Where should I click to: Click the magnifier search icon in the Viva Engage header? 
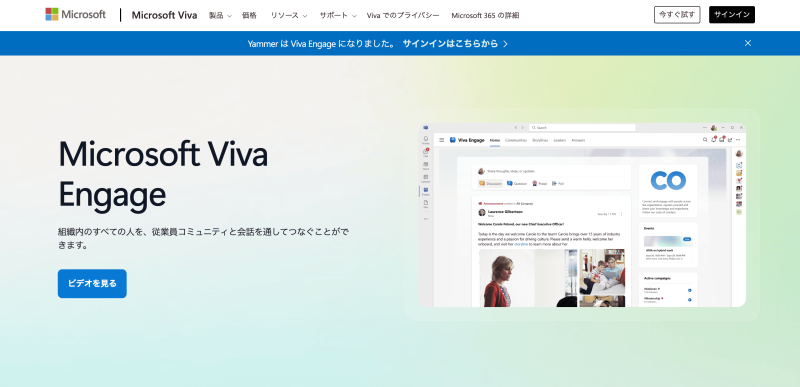705,140
